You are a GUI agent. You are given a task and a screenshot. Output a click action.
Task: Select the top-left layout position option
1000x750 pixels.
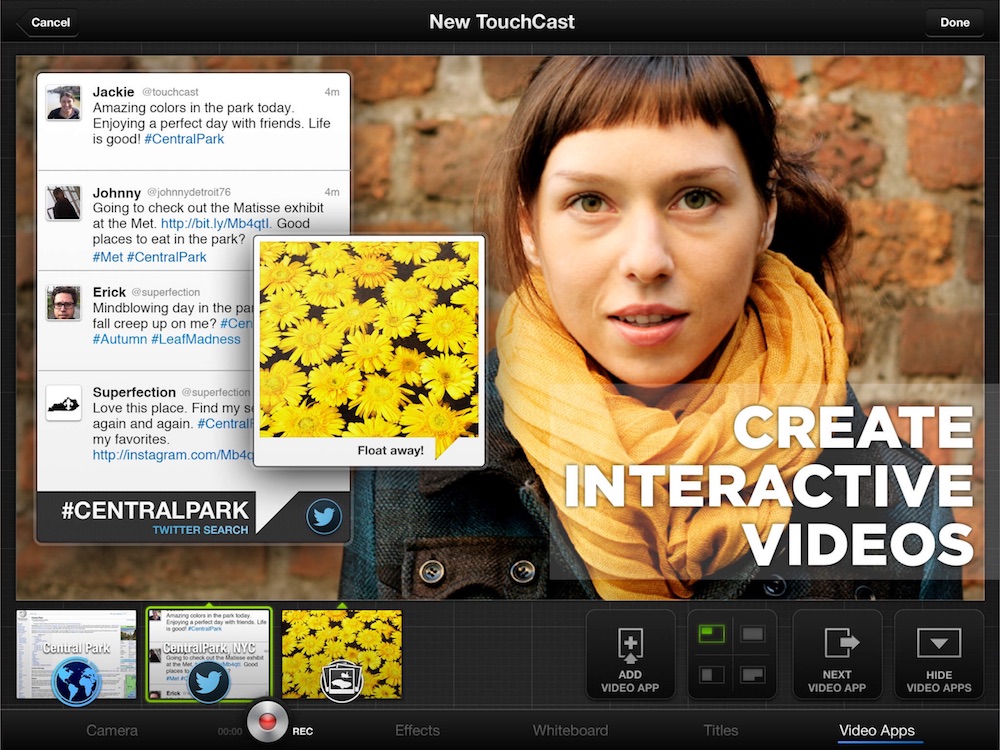coord(711,634)
